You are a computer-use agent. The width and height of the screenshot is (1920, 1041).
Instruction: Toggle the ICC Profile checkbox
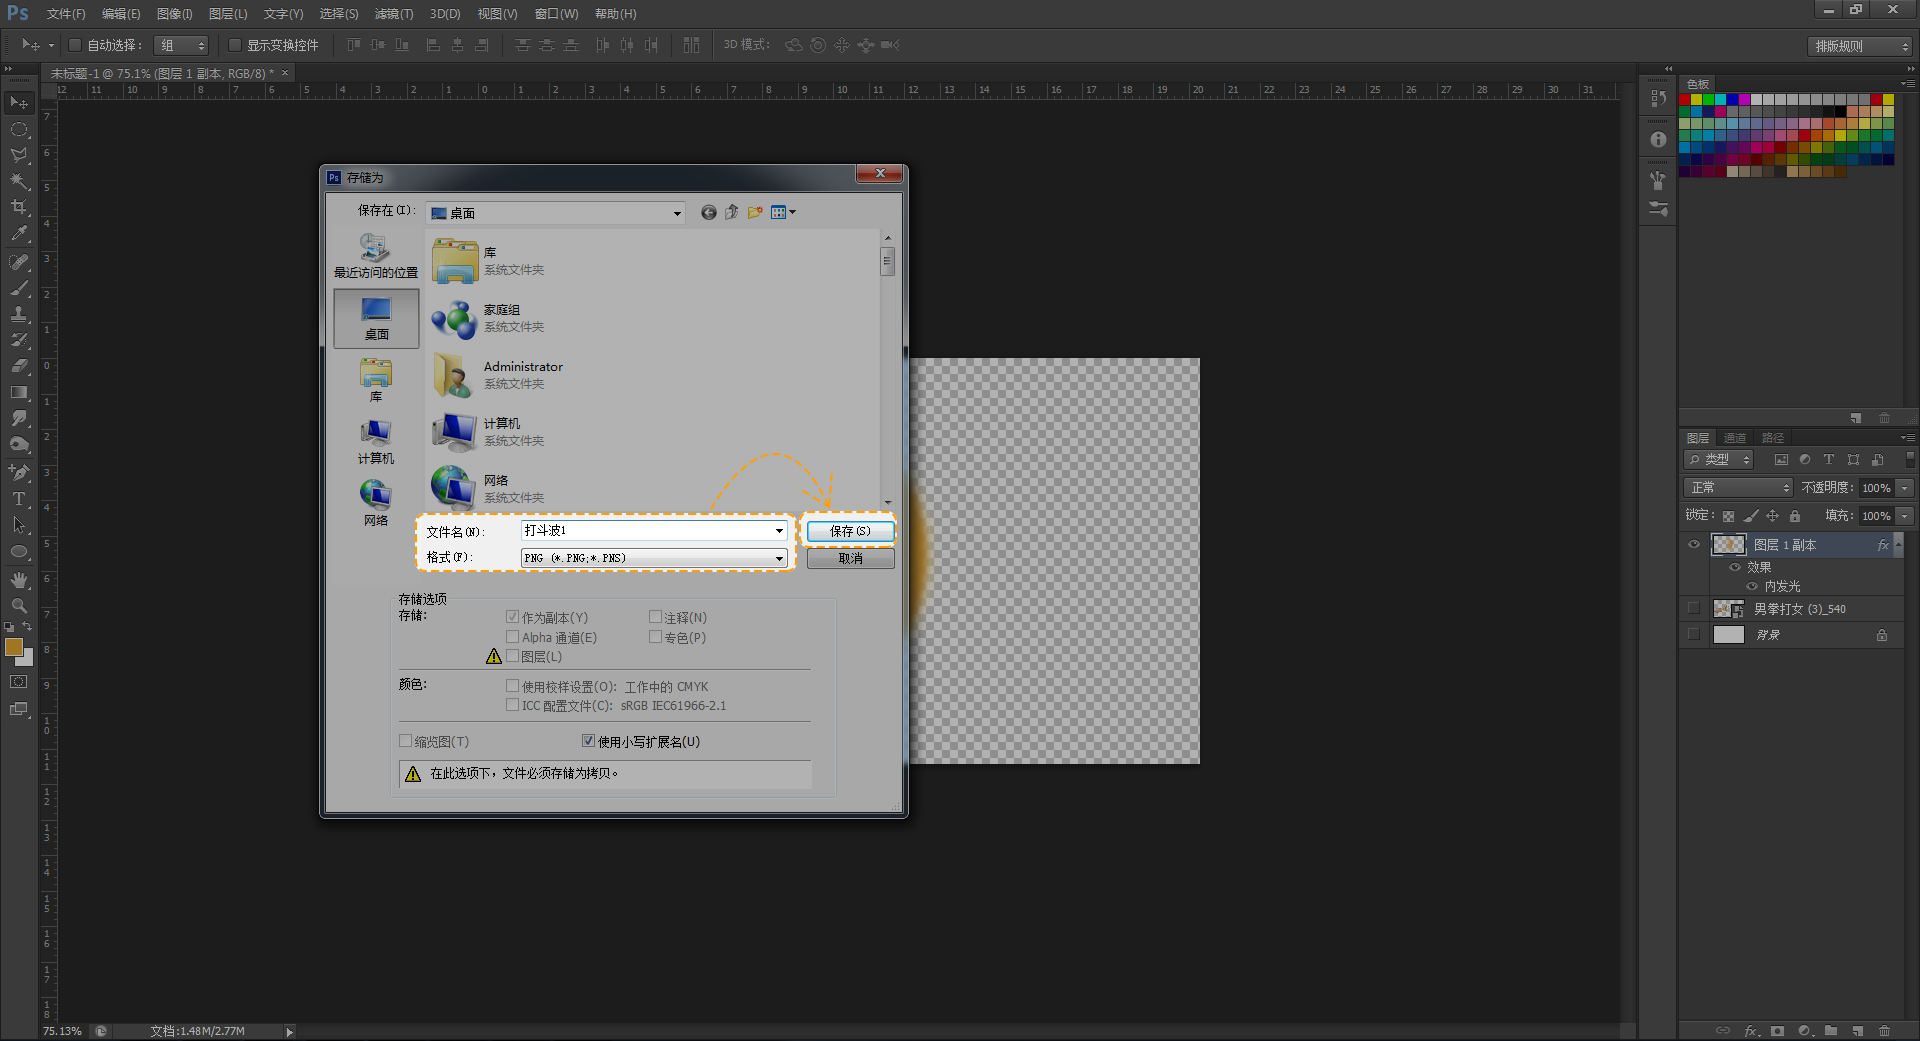point(513,705)
